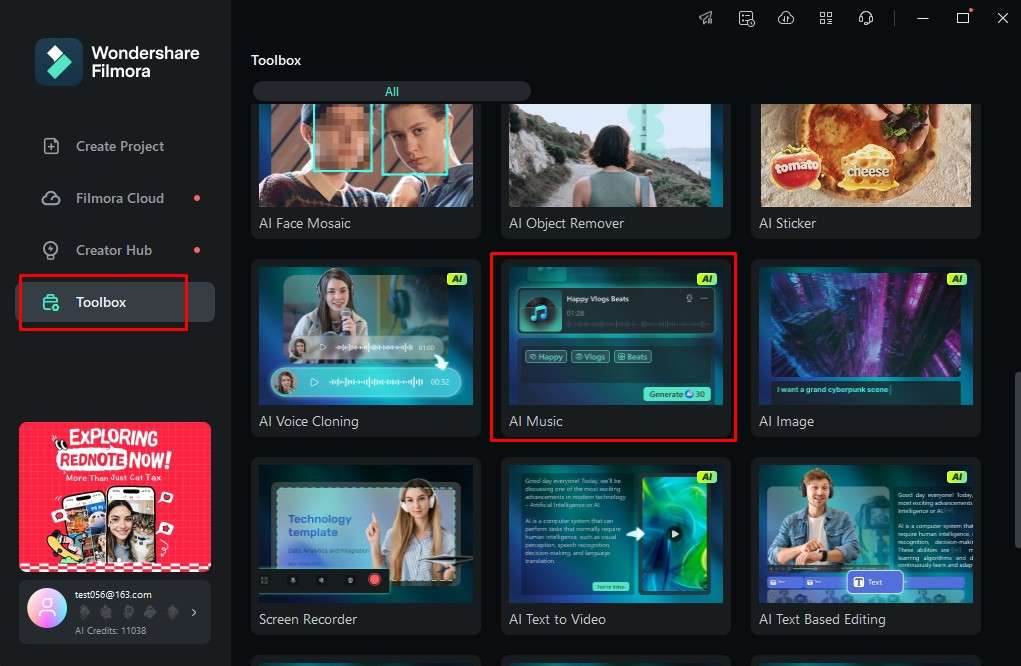
Task: Expand account details with chevron arrow
Action: [194, 612]
